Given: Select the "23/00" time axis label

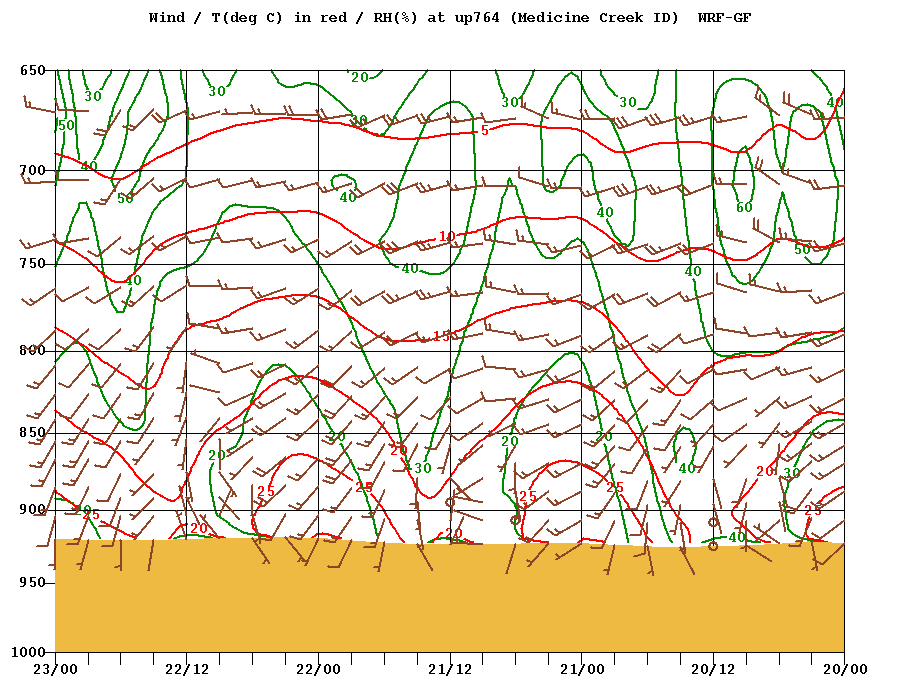Looking at the screenshot, I should [56, 670].
